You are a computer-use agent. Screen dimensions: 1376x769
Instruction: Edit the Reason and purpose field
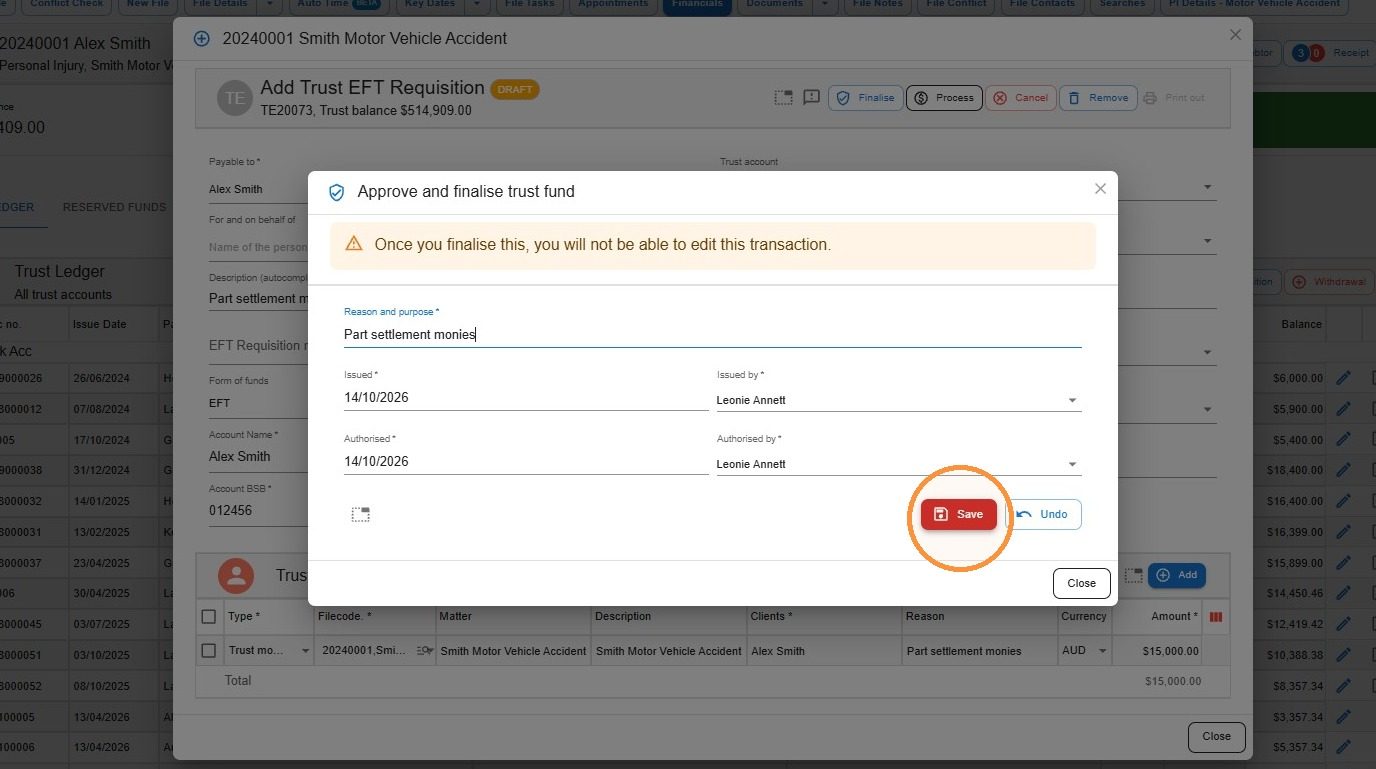point(712,335)
